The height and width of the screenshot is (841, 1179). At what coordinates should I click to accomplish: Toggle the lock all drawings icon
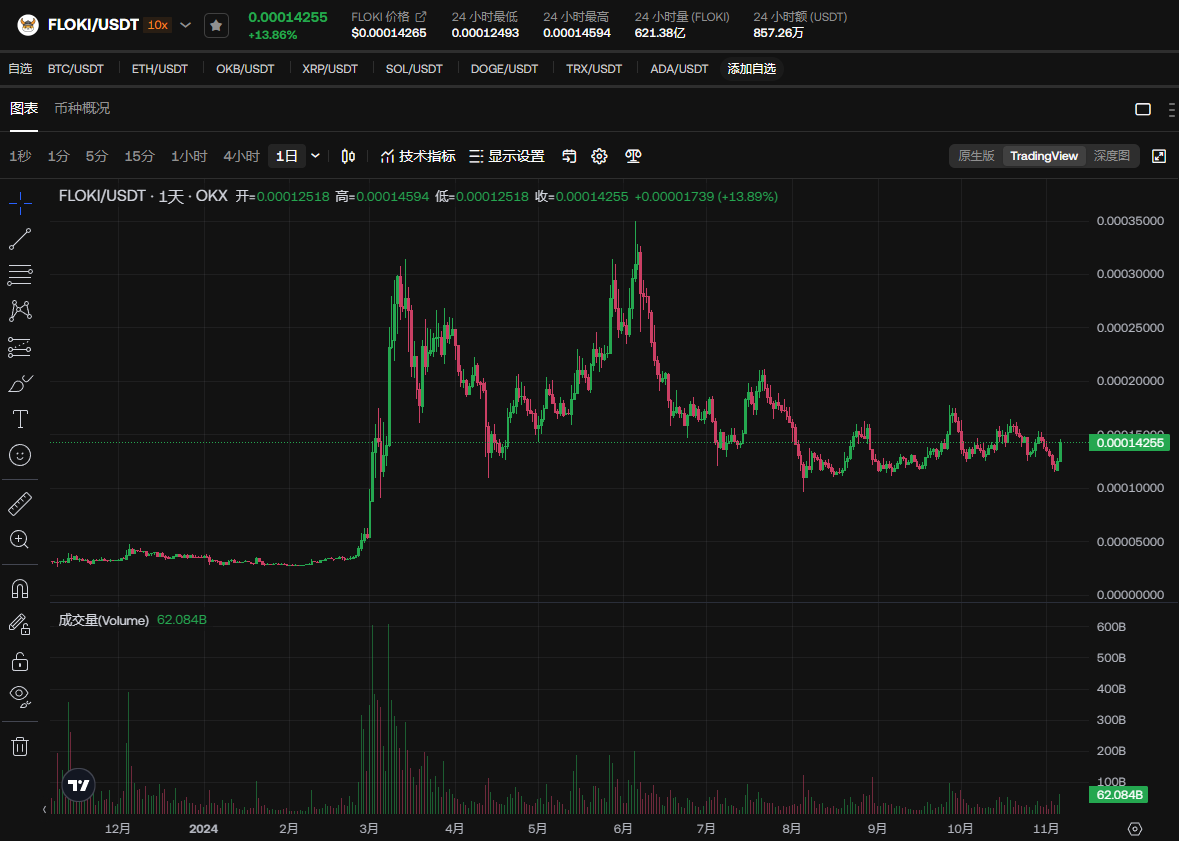20,661
